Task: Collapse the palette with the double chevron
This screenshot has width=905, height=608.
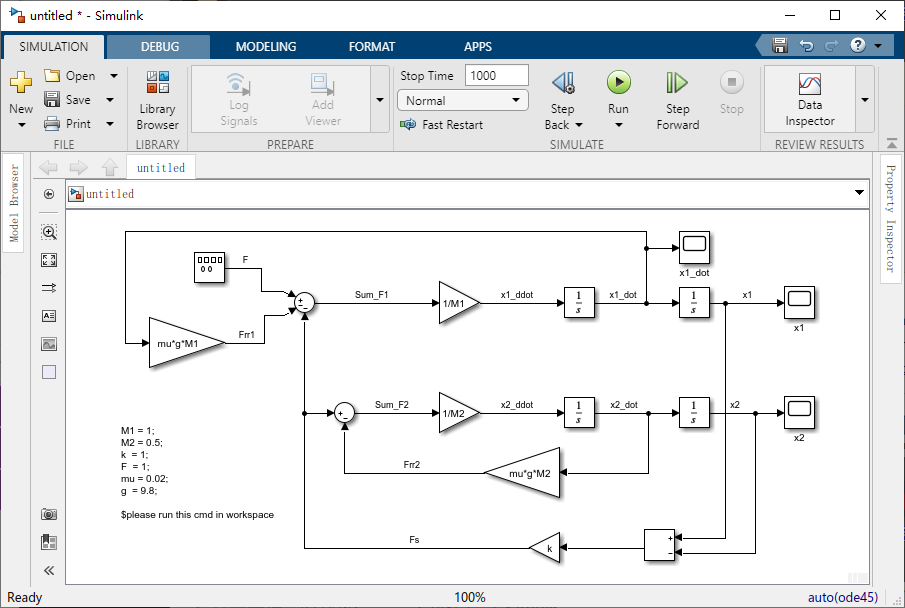Action: (49, 570)
